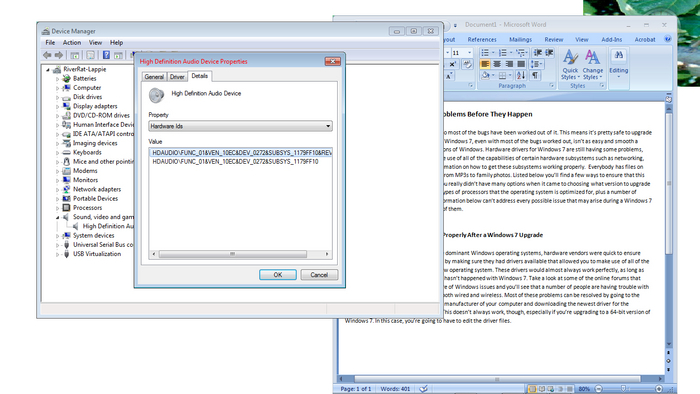This screenshot has width=700, height=394.
Task: Open the File menu in Device Manager
Action: click(50, 42)
